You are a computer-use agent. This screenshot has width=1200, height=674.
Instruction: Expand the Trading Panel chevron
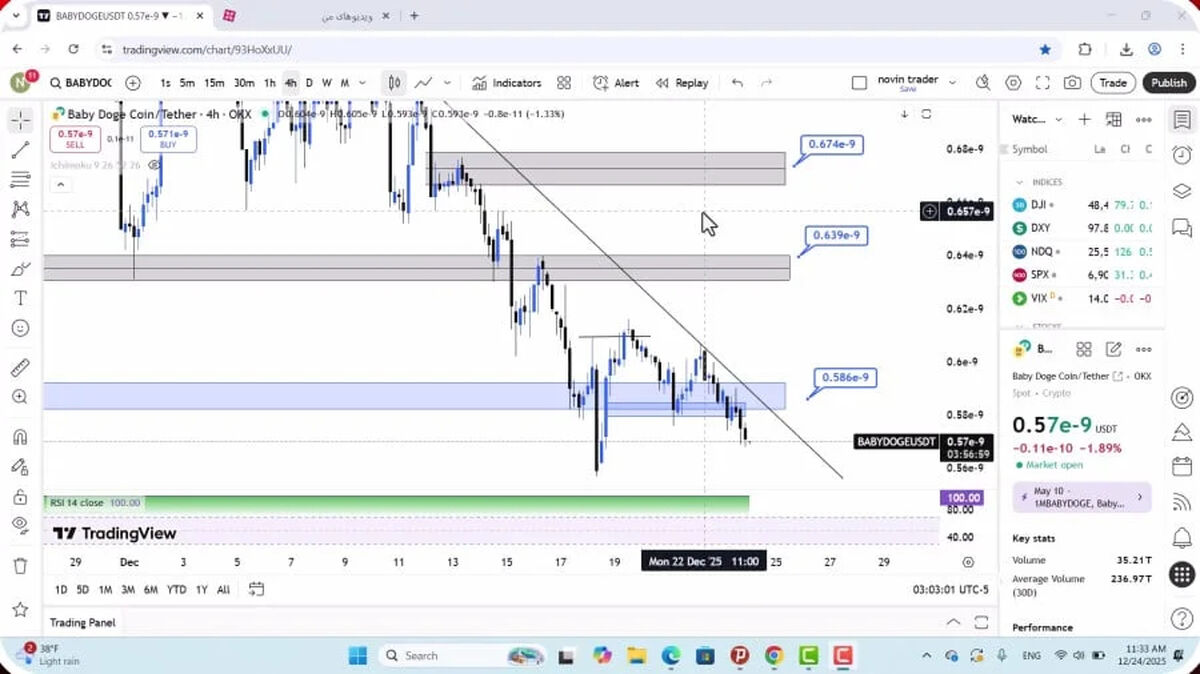pyautogui.click(x=953, y=622)
